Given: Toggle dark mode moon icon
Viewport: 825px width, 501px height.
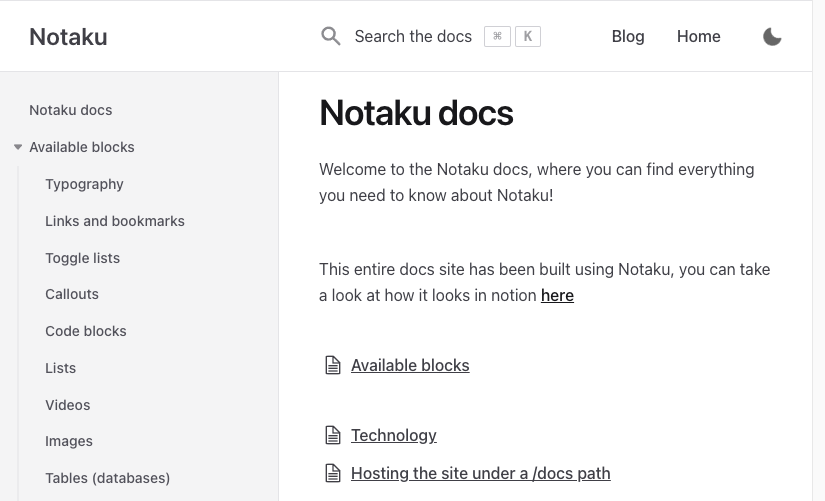Looking at the screenshot, I should point(772,36).
